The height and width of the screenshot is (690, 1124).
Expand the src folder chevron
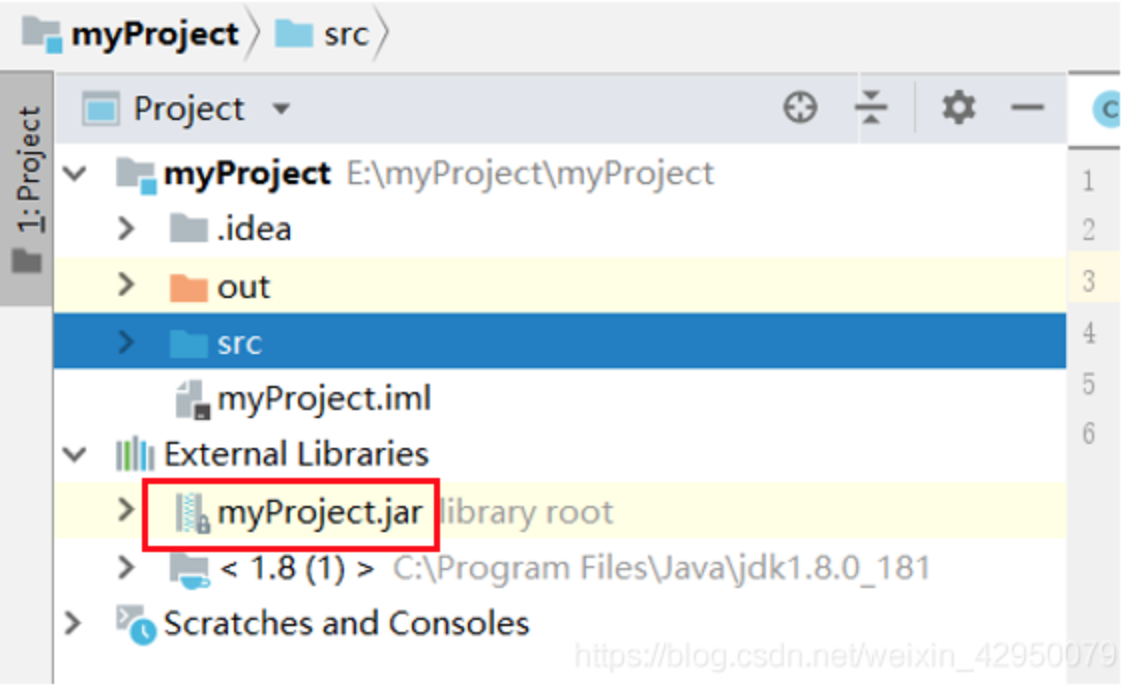[x=126, y=342]
